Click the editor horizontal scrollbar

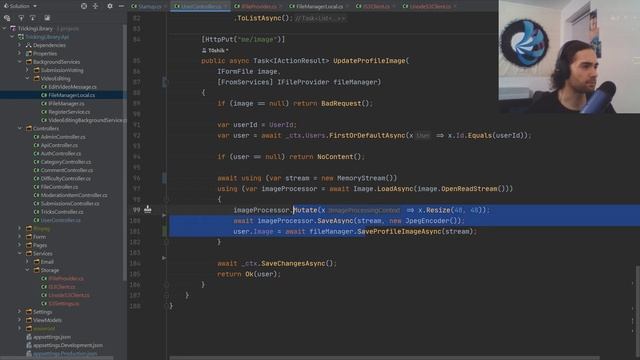384,358
